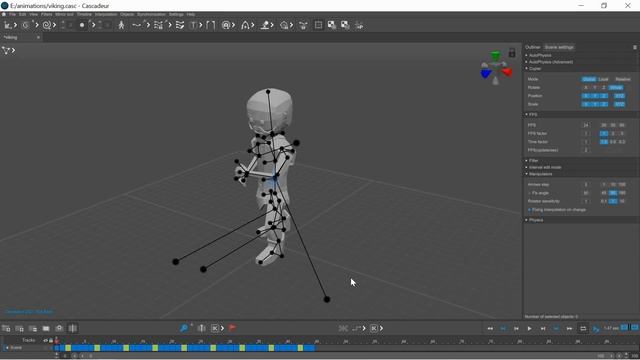Select highlighted preset for Time factor

tap(604, 142)
